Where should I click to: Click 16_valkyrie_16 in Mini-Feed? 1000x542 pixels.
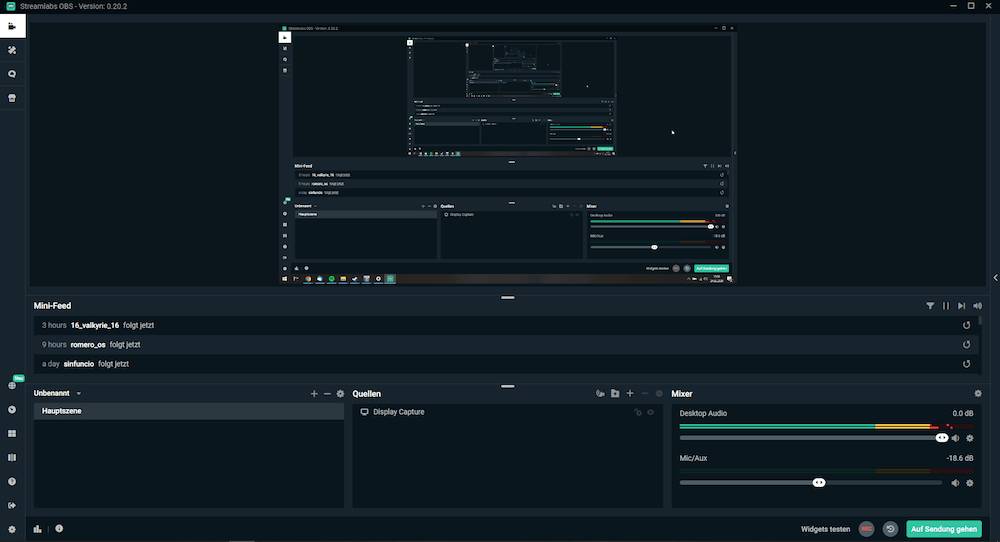(x=95, y=325)
